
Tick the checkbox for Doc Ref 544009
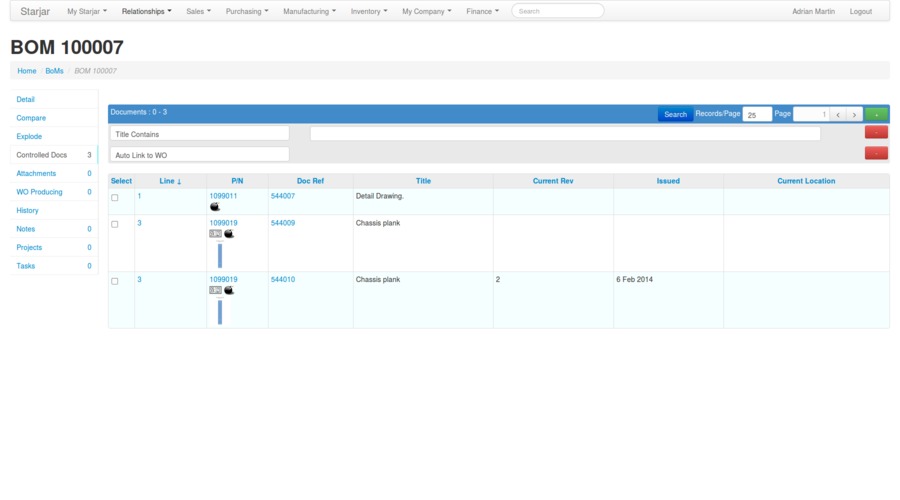click(x=115, y=225)
